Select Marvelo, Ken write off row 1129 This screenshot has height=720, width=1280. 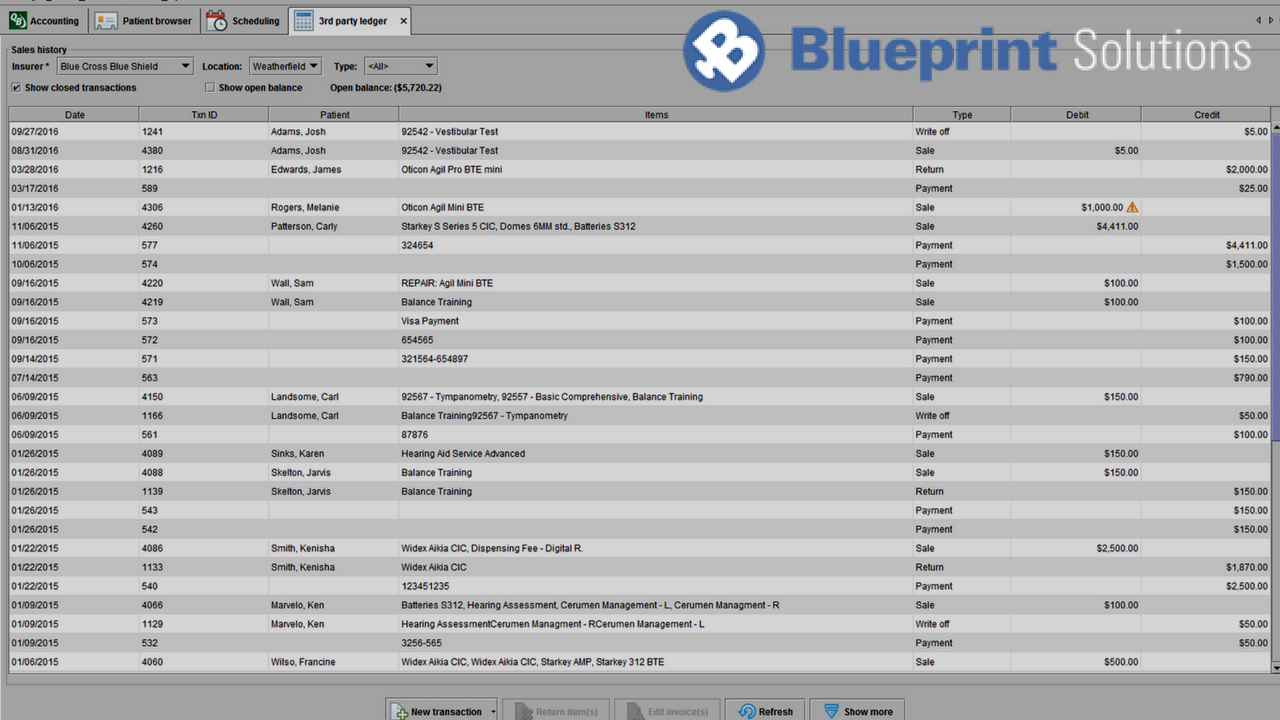640,624
